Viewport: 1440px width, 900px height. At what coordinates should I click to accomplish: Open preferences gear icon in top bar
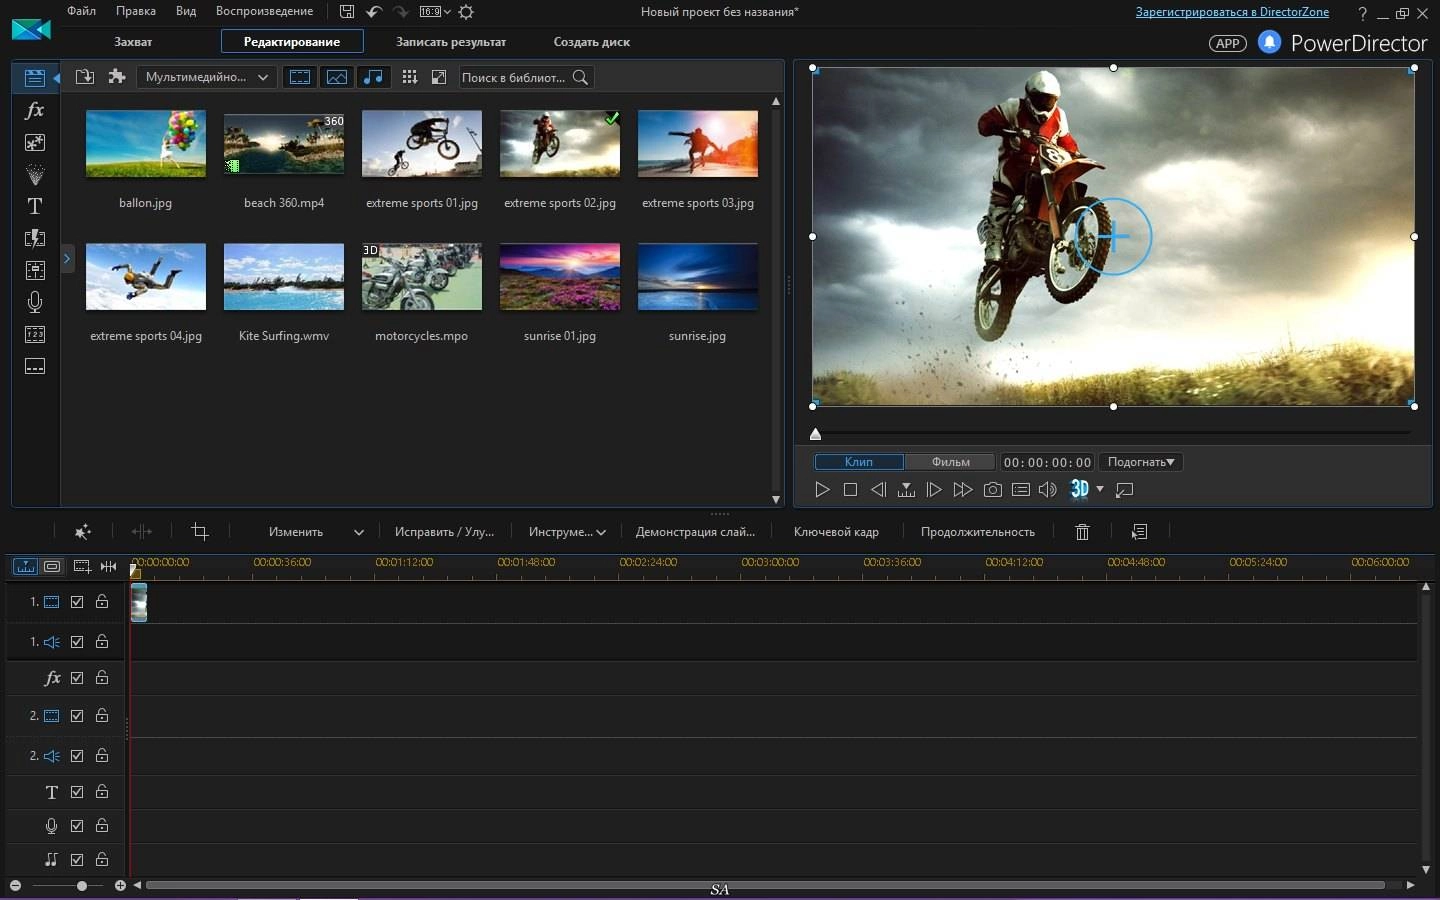(x=466, y=12)
